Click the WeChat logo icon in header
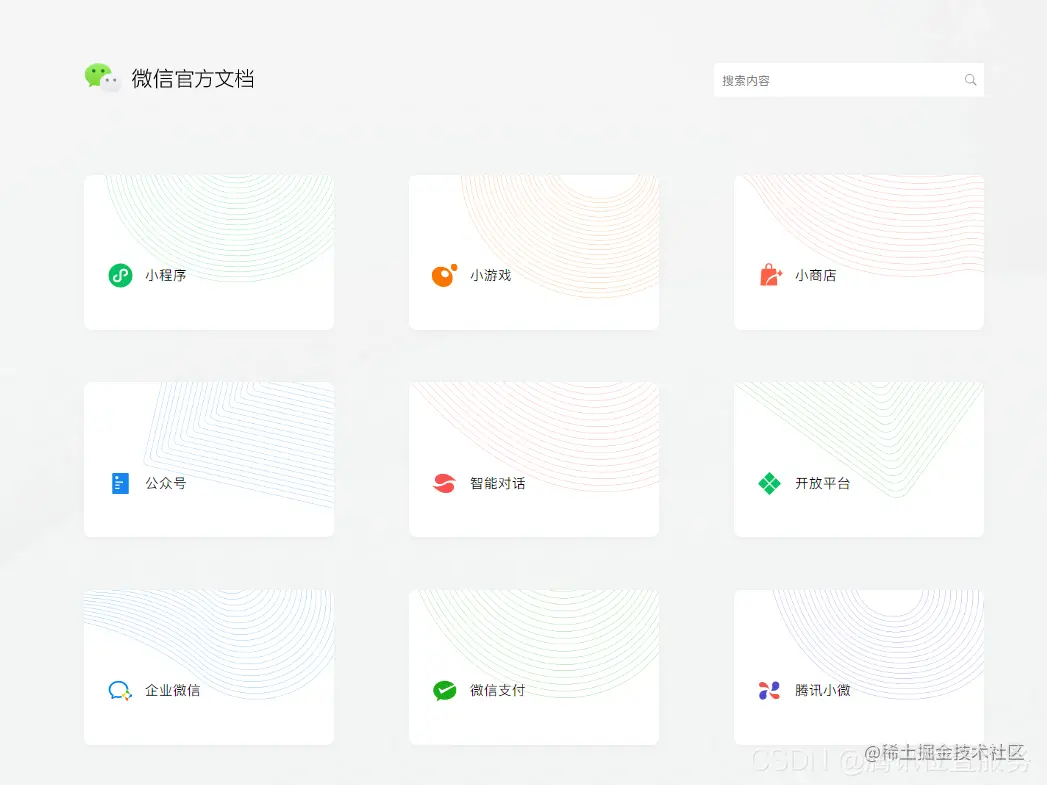This screenshot has height=785, width=1047. (102, 78)
